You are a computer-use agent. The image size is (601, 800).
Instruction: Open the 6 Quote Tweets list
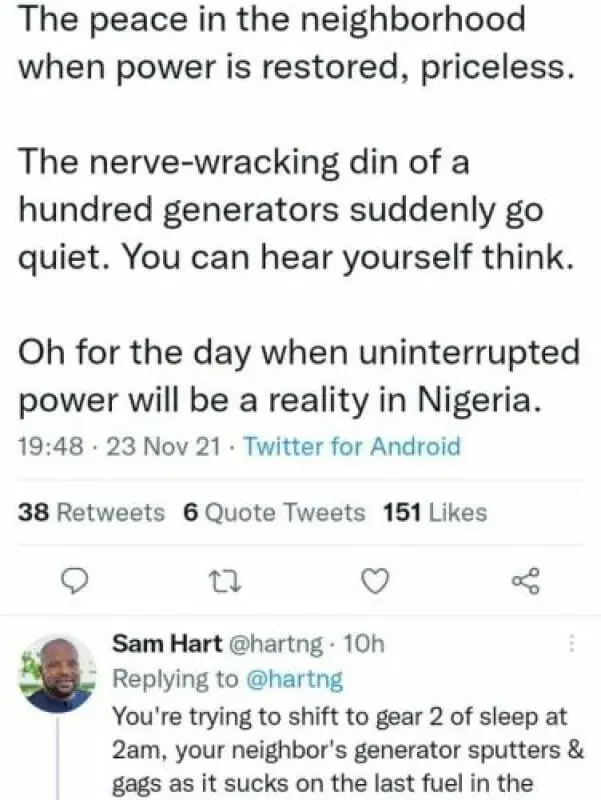(274, 513)
